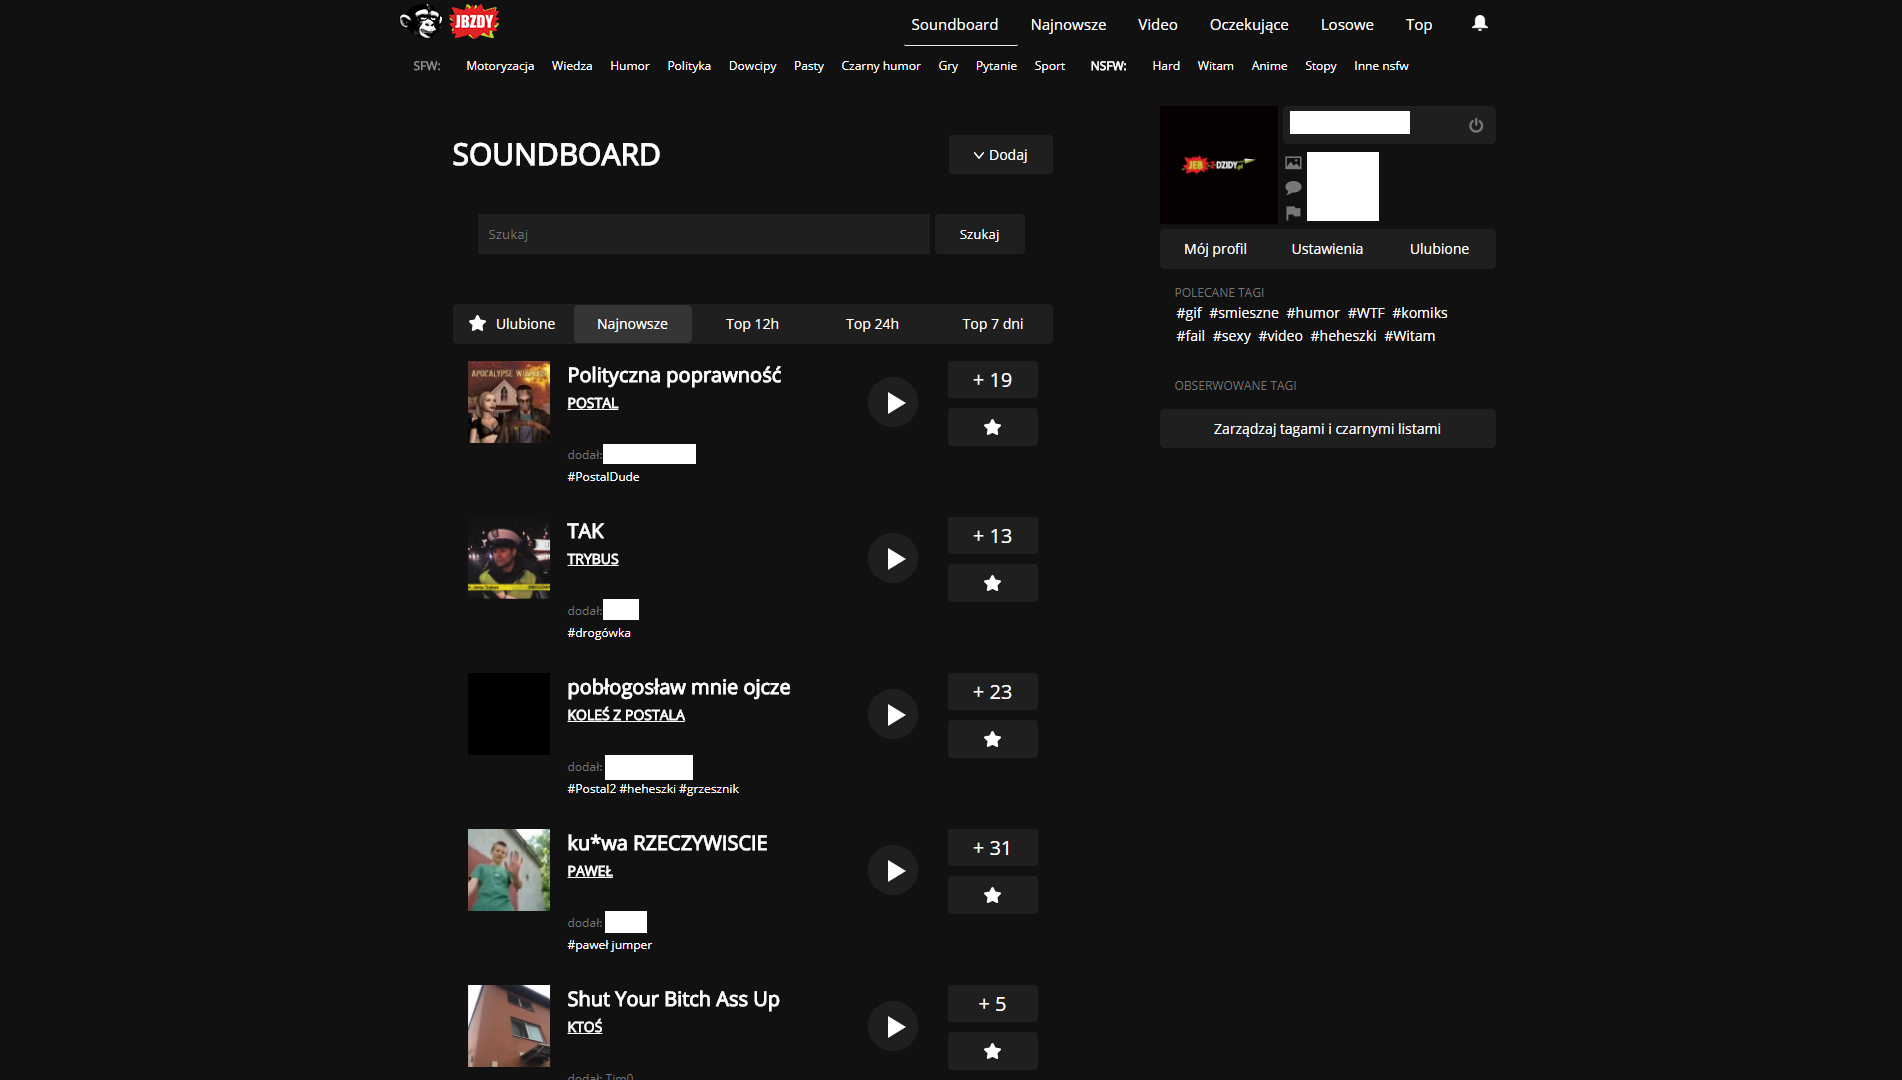Favorite the TAK sound

993,583
